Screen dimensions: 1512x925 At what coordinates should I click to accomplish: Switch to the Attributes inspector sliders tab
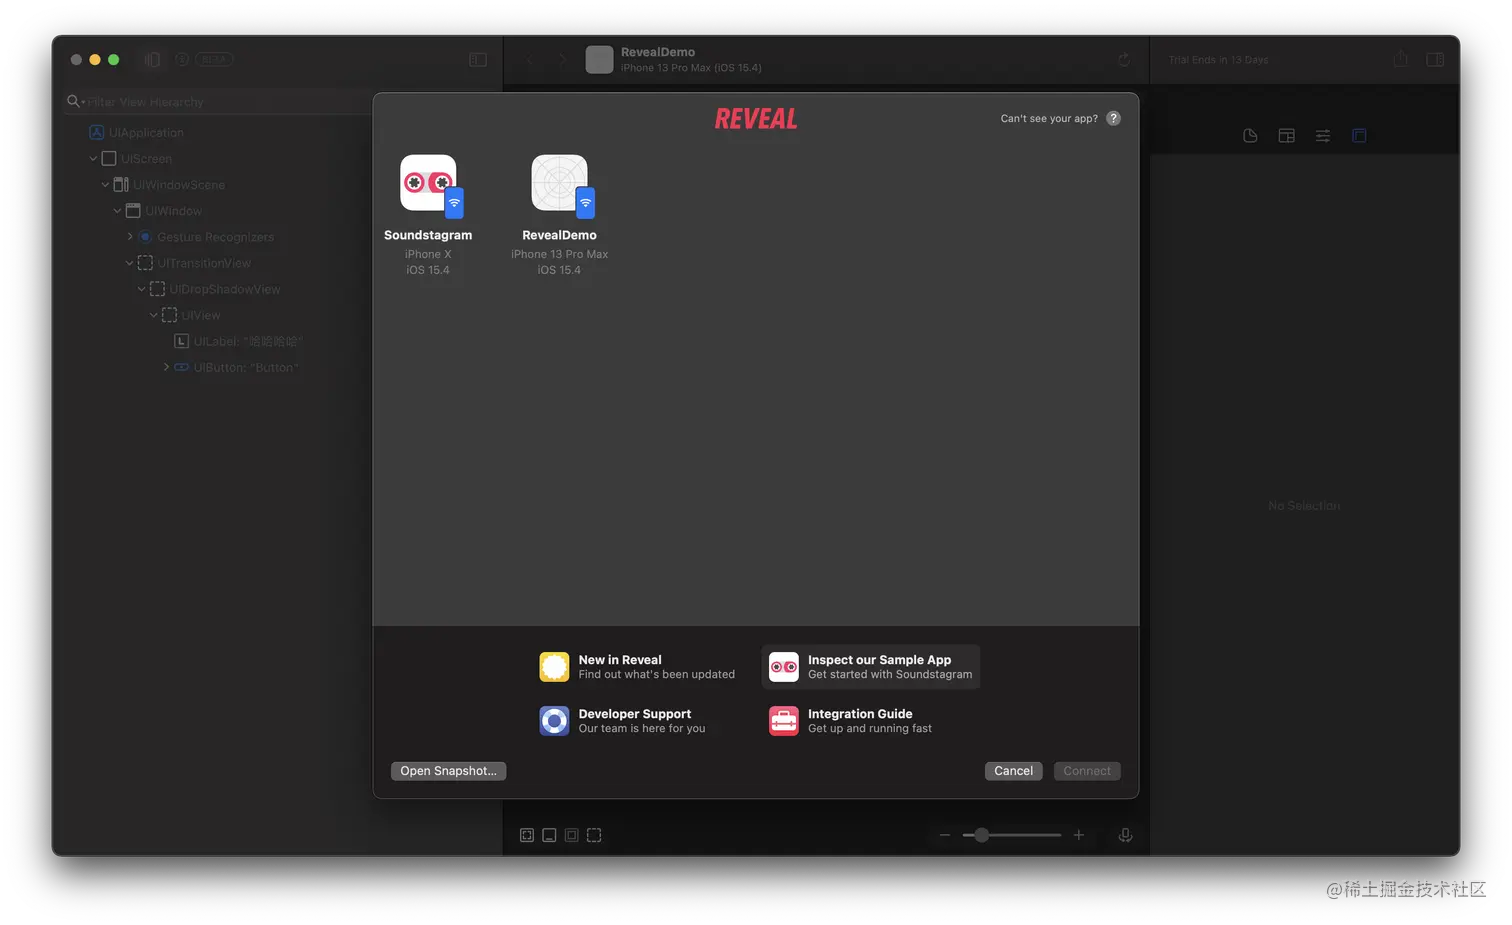coord(1323,136)
